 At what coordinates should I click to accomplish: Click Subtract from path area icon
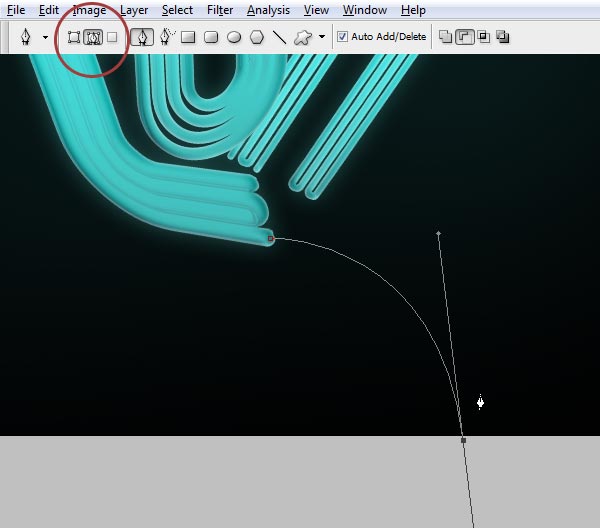click(x=465, y=37)
